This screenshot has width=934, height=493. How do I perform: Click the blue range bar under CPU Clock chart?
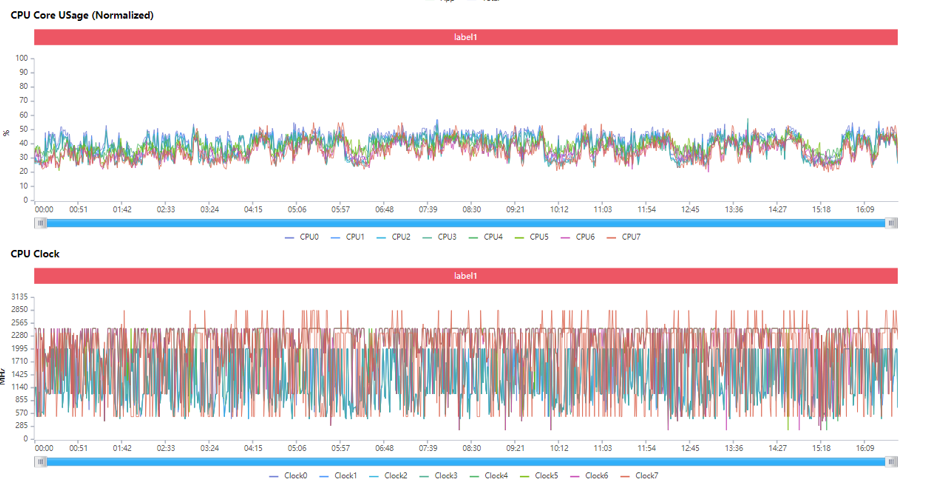tap(466, 462)
